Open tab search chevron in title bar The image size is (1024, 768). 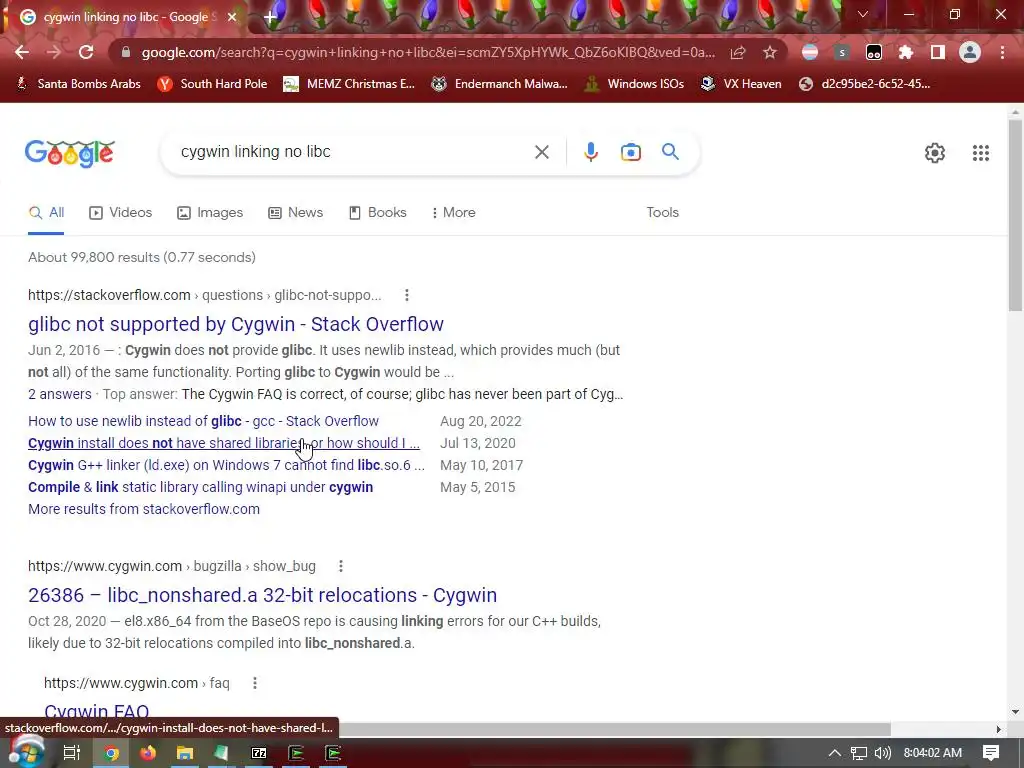863,14
